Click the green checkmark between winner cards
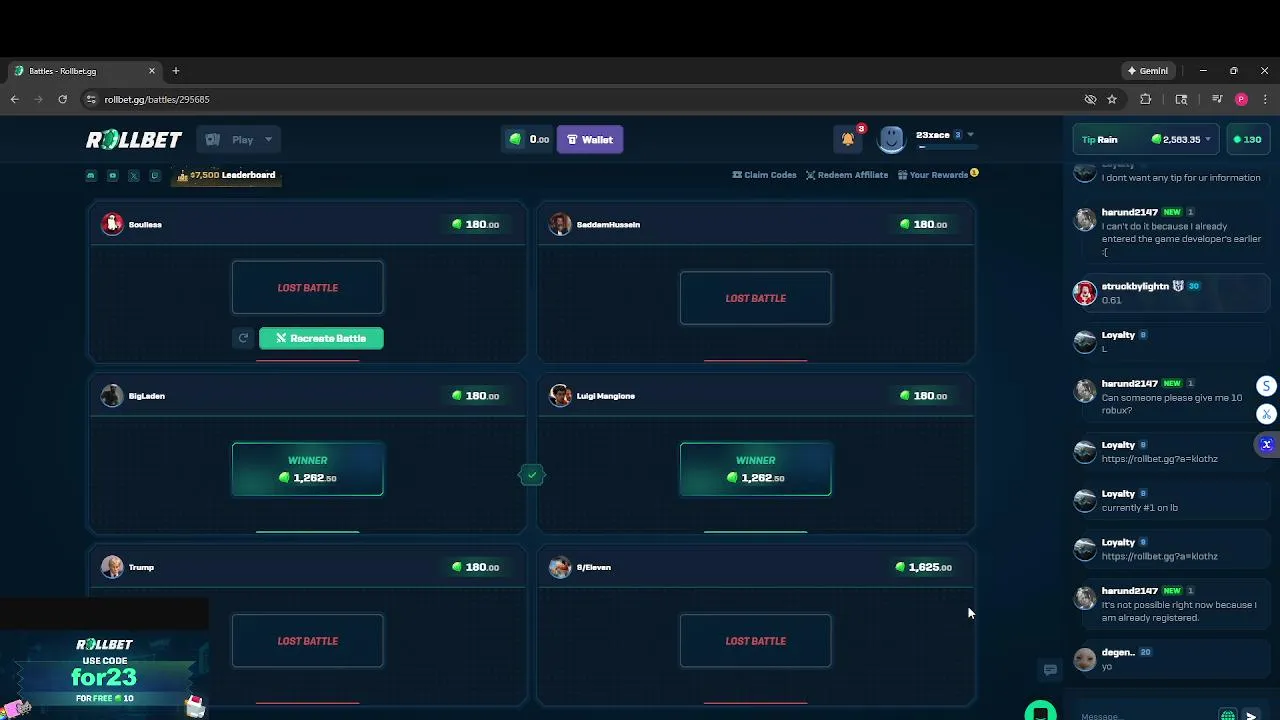 tap(532, 475)
